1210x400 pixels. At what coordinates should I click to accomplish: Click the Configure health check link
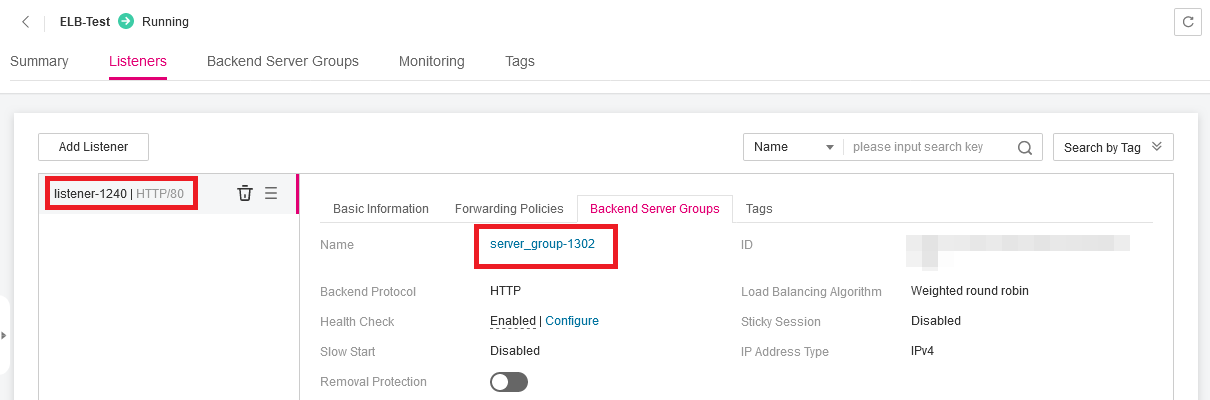[571, 321]
